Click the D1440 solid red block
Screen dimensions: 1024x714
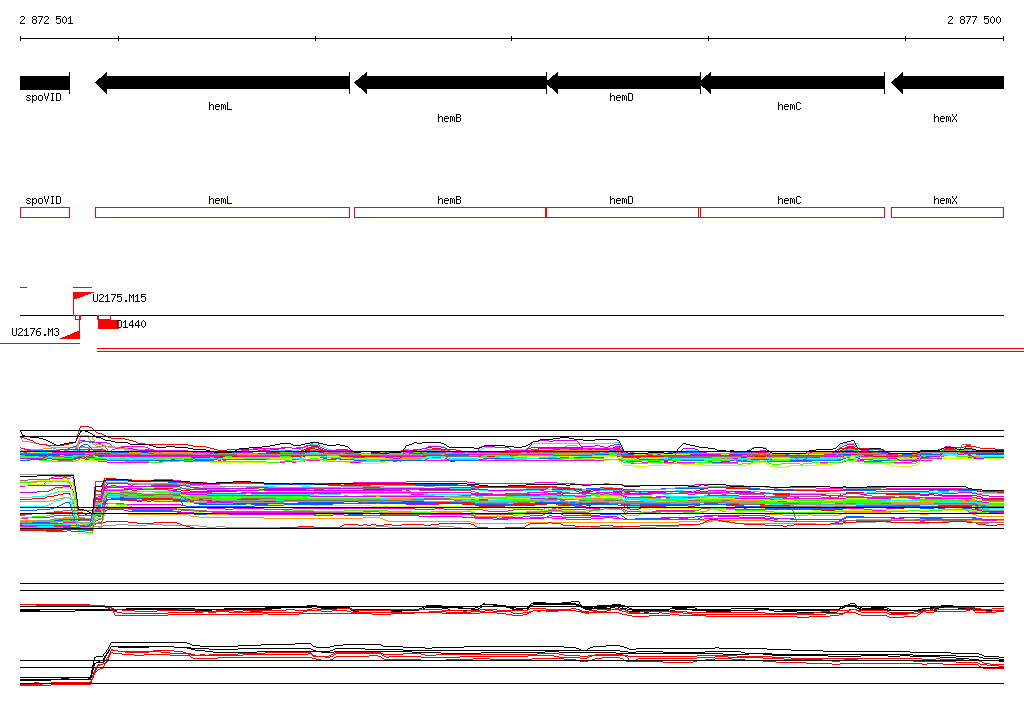[x=108, y=324]
